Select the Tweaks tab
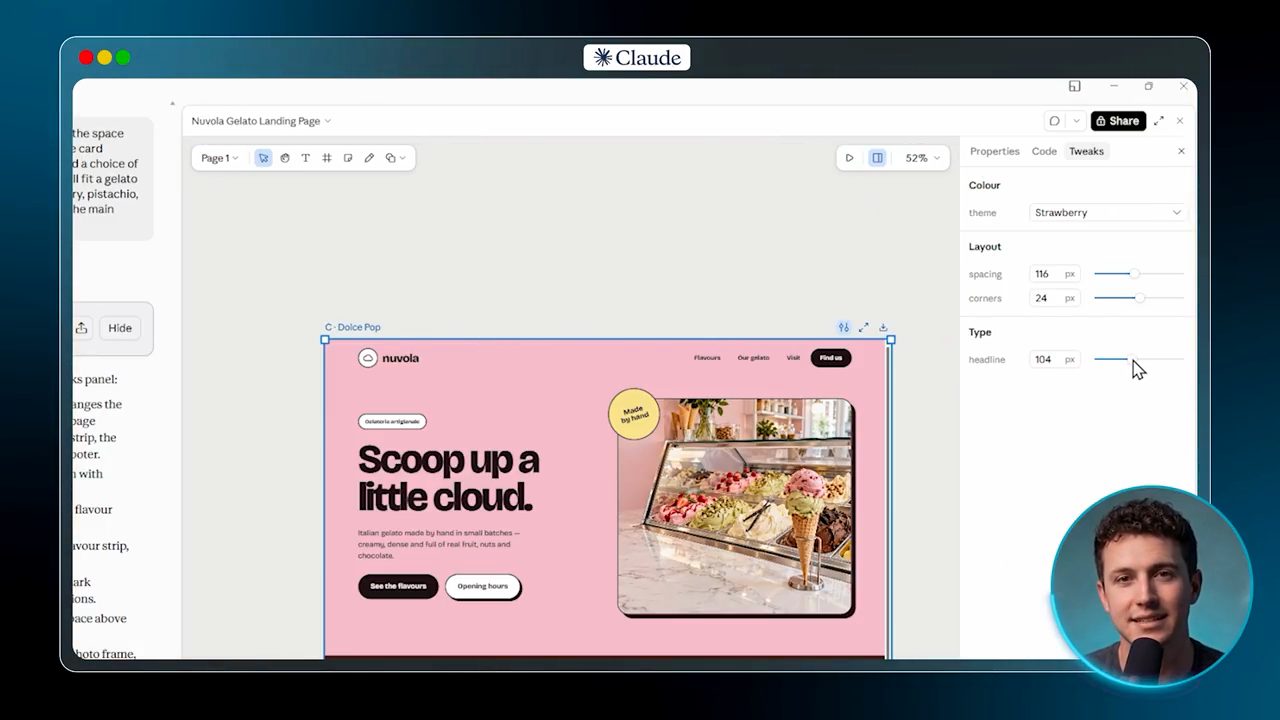The width and height of the screenshot is (1280, 720). [1086, 151]
